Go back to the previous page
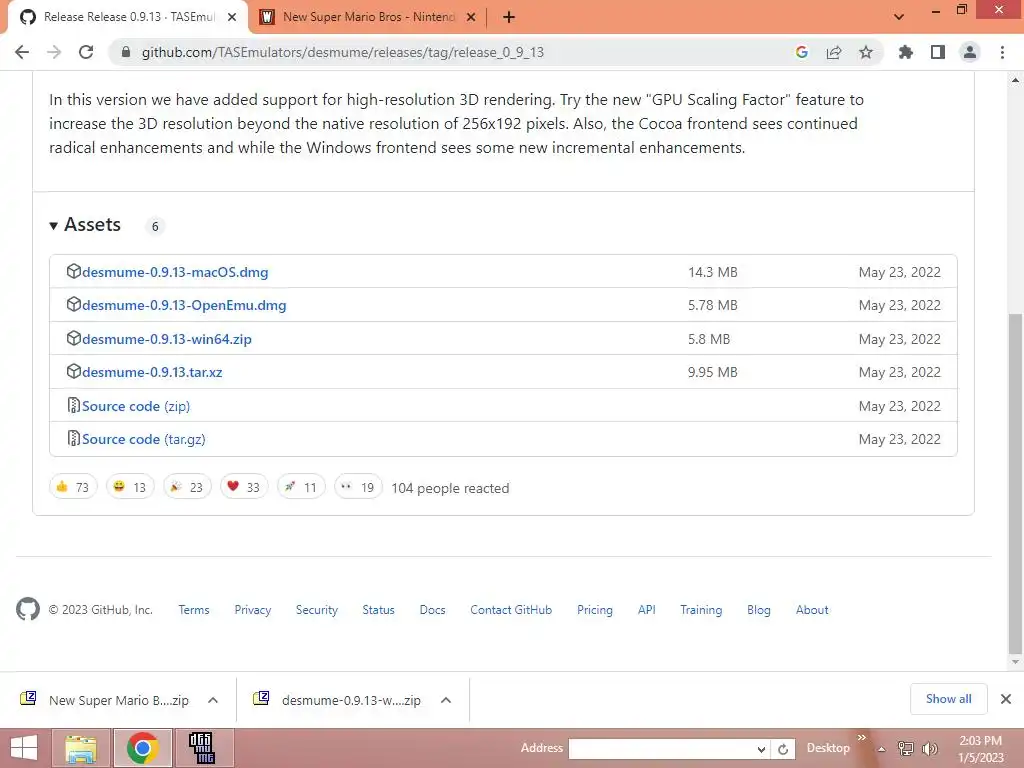Image resolution: width=1024 pixels, height=768 pixels. click(22, 52)
